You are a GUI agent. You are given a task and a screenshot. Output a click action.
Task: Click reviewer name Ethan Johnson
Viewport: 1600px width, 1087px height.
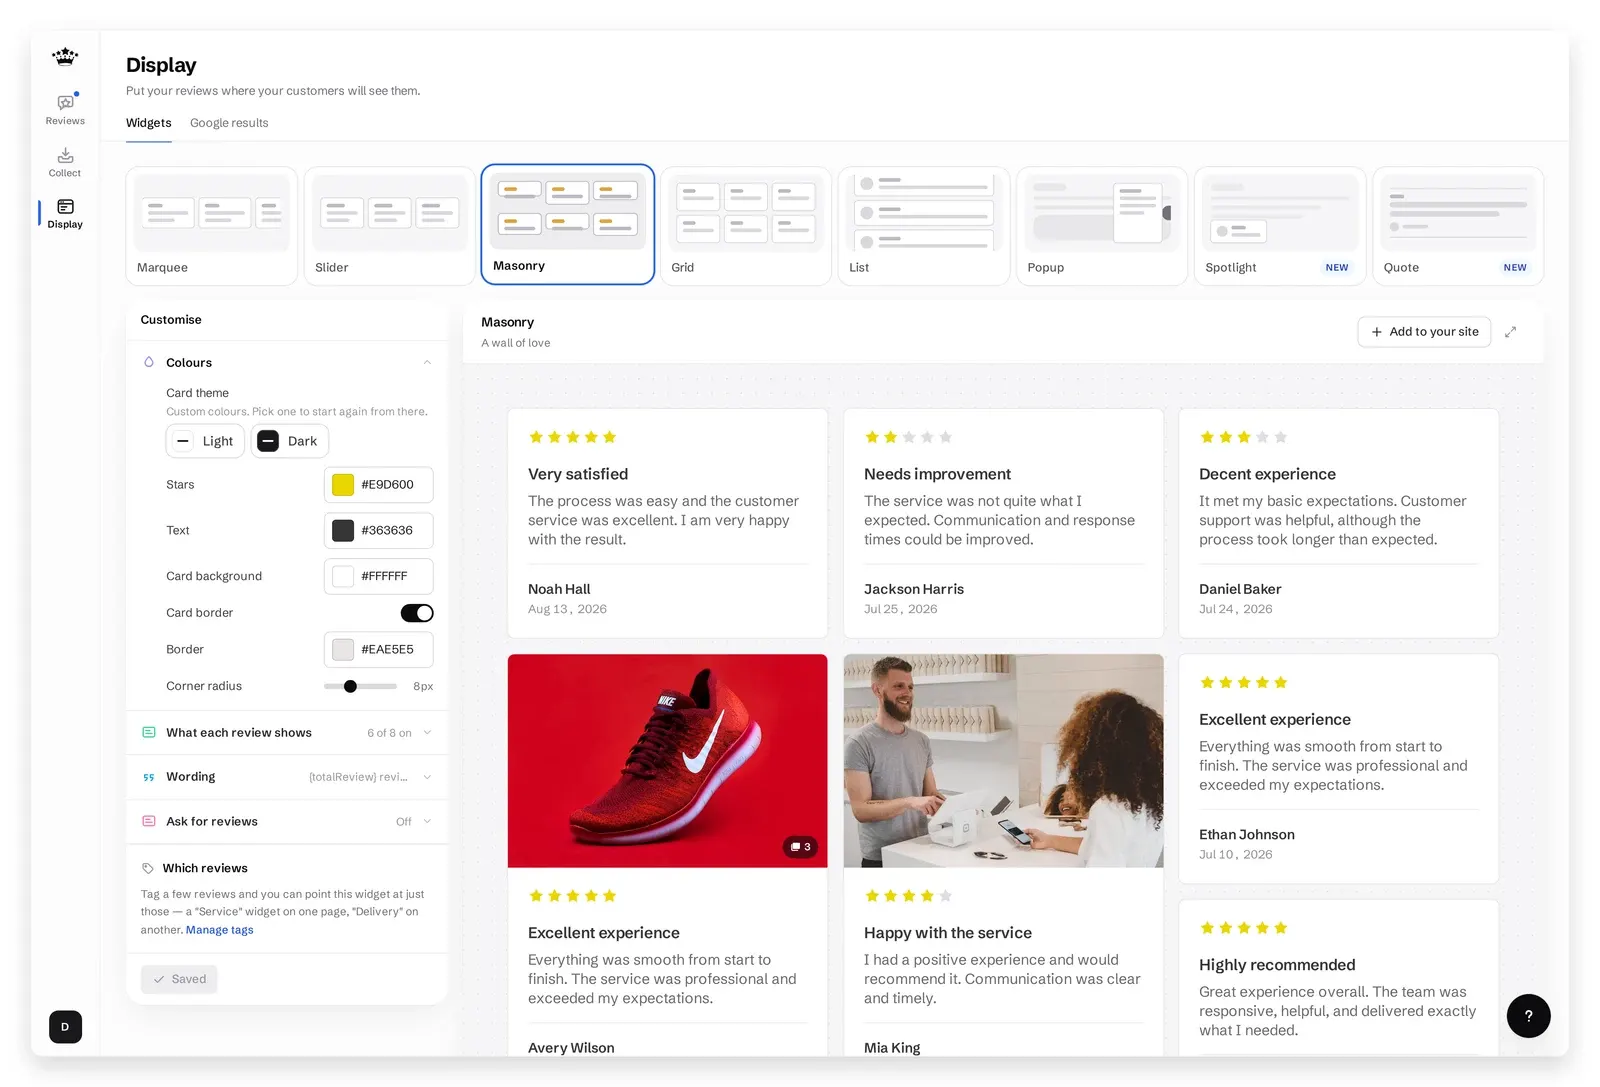1247,835
